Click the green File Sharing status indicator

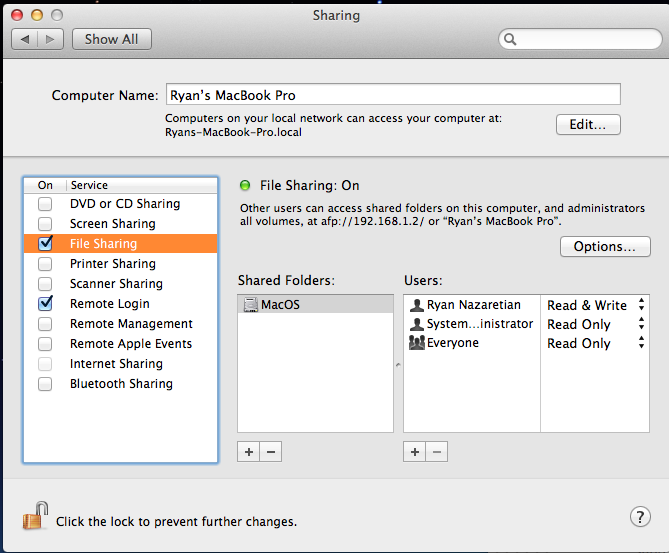(245, 185)
